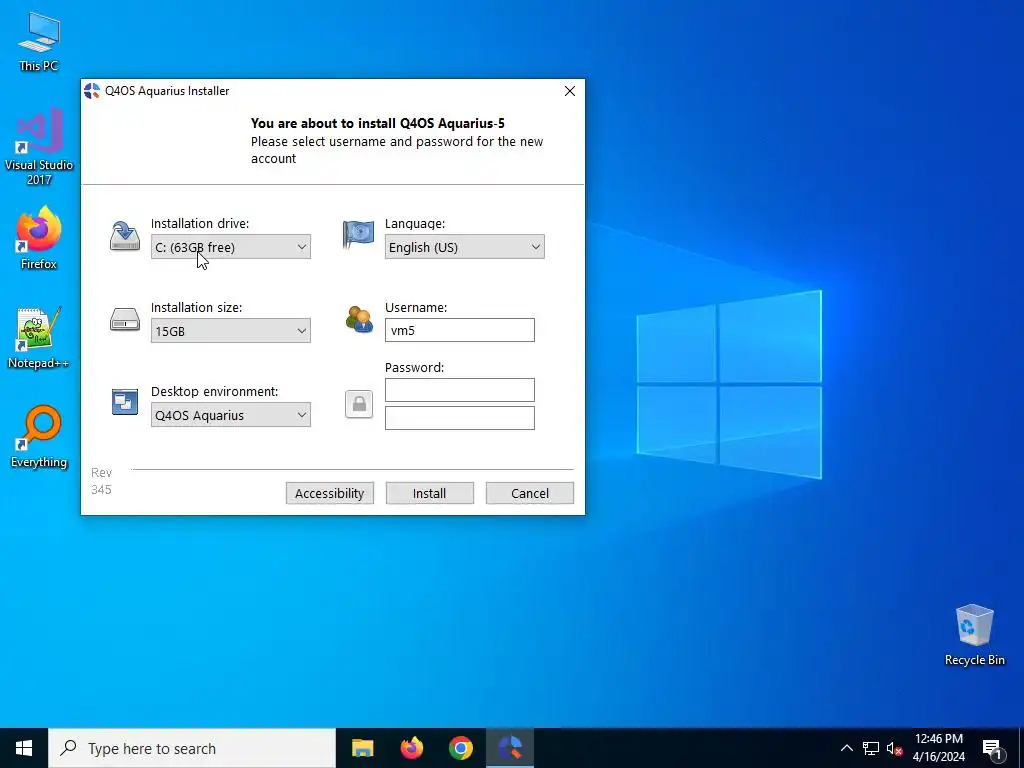Click the installation size disk icon
Screen dimensions: 1024x768
pos(125,320)
